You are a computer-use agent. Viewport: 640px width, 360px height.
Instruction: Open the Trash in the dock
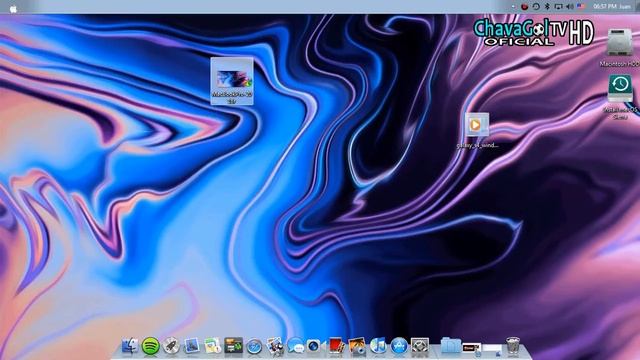click(x=513, y=346)
